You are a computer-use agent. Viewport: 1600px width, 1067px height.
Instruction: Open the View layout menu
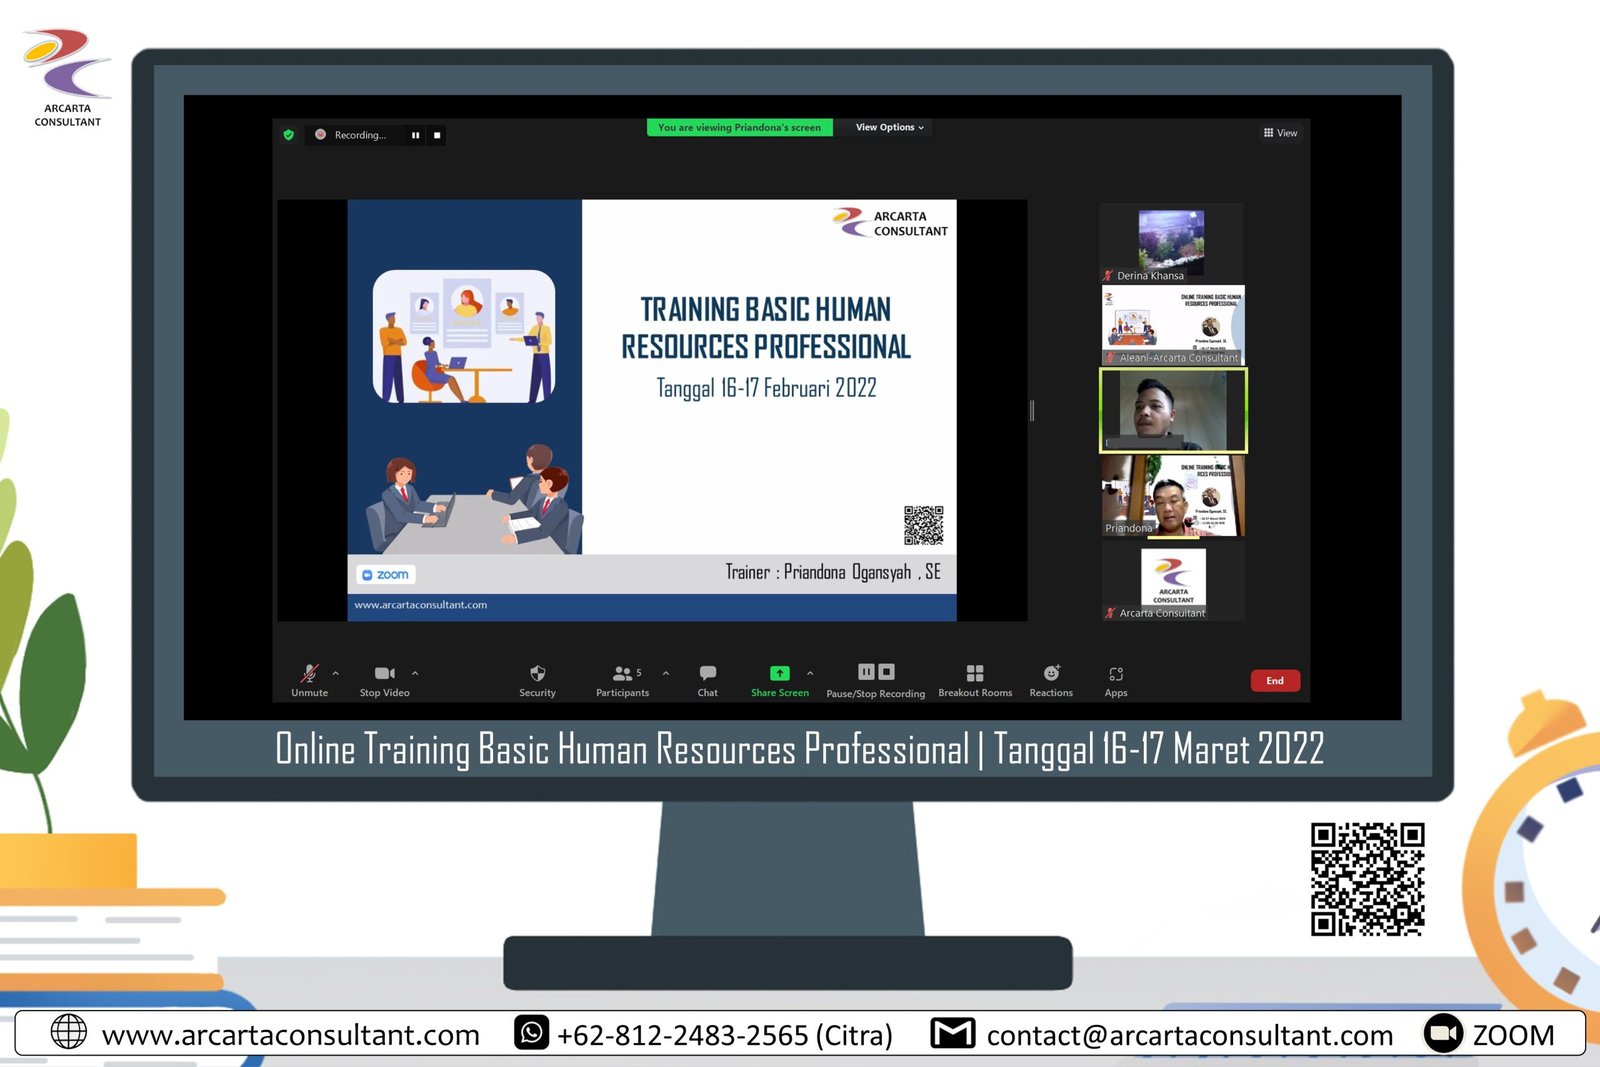point(1280,133)
